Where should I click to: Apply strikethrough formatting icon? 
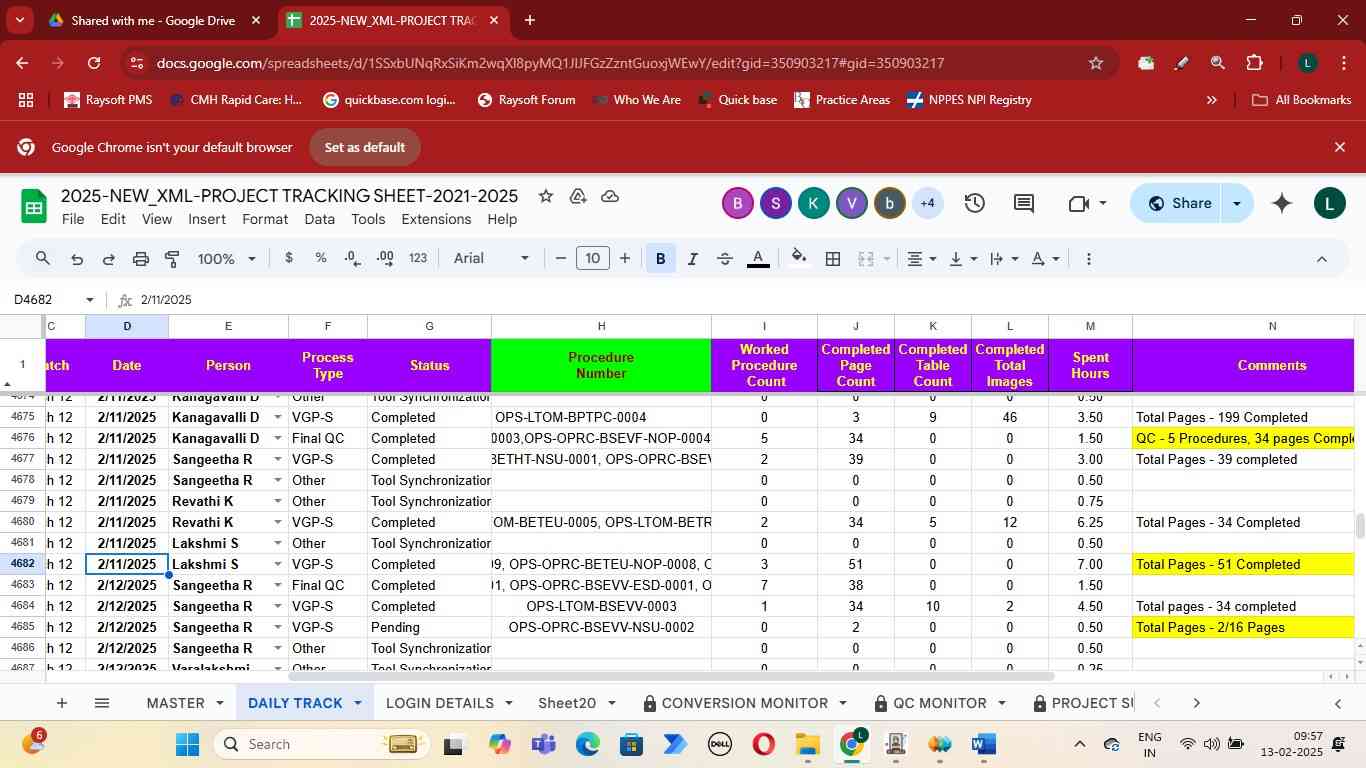[725, 259]
